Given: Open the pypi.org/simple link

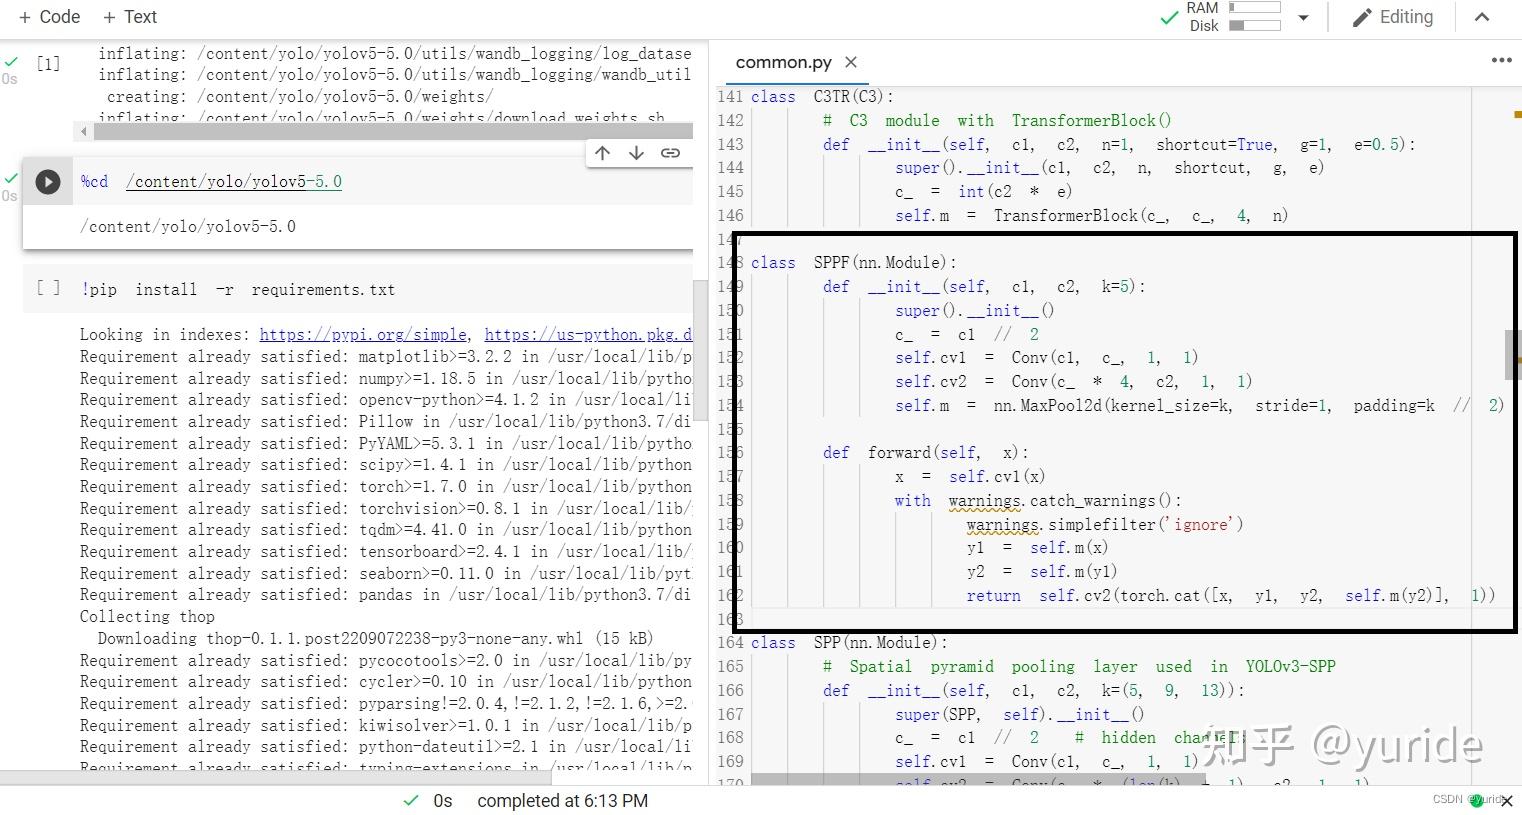Looking at the screenshot, I should click(363, 335).
